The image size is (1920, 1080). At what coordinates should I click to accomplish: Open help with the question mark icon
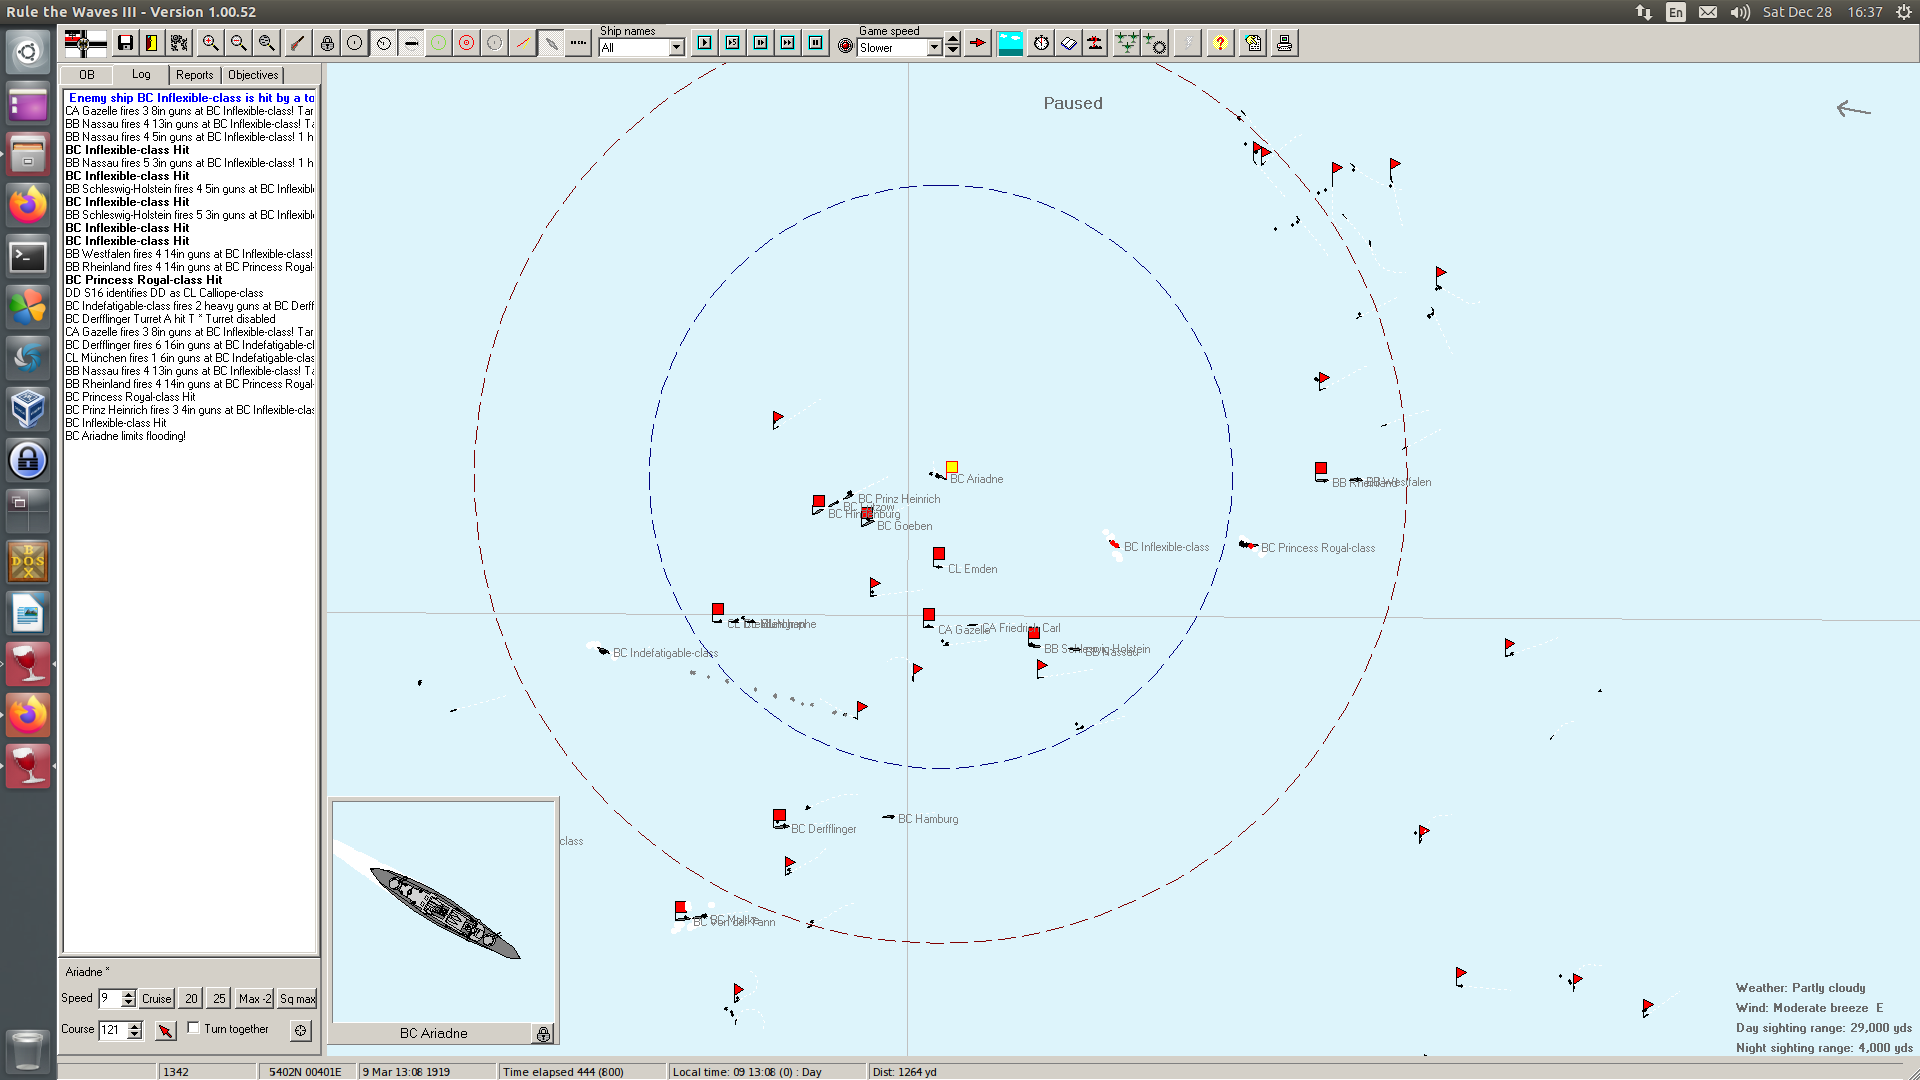pyautogui.click(x=1220, y=43)
